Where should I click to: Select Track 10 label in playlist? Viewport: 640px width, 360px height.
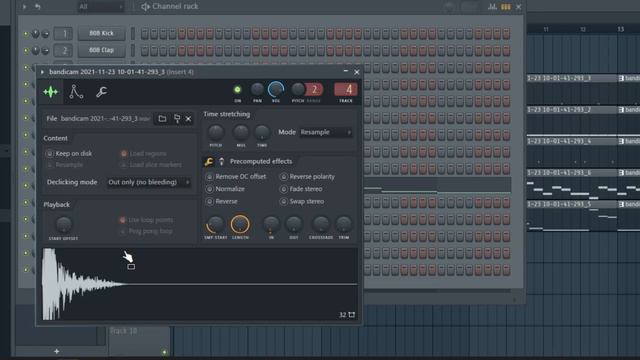coord(123,331)
